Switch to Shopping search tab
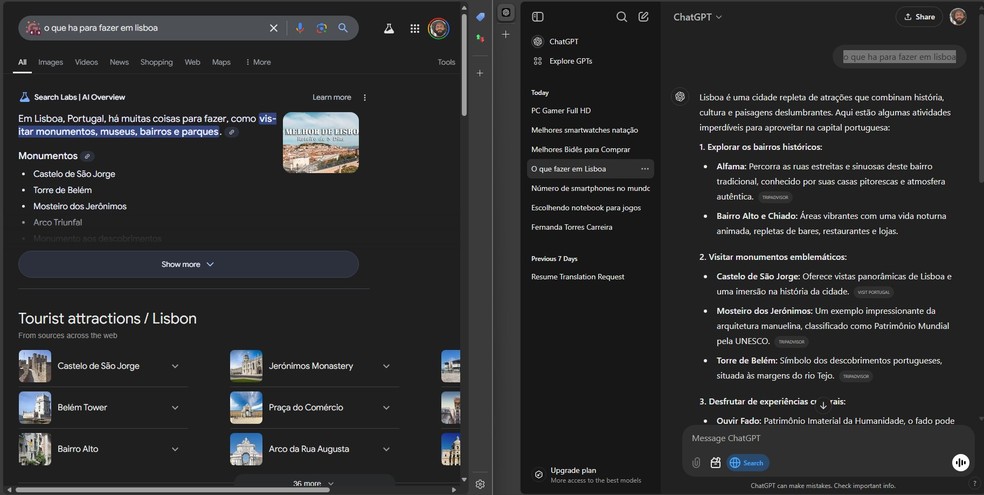Image resolution: width=984 pixels, height=495 pixels. tap(156, 62)
